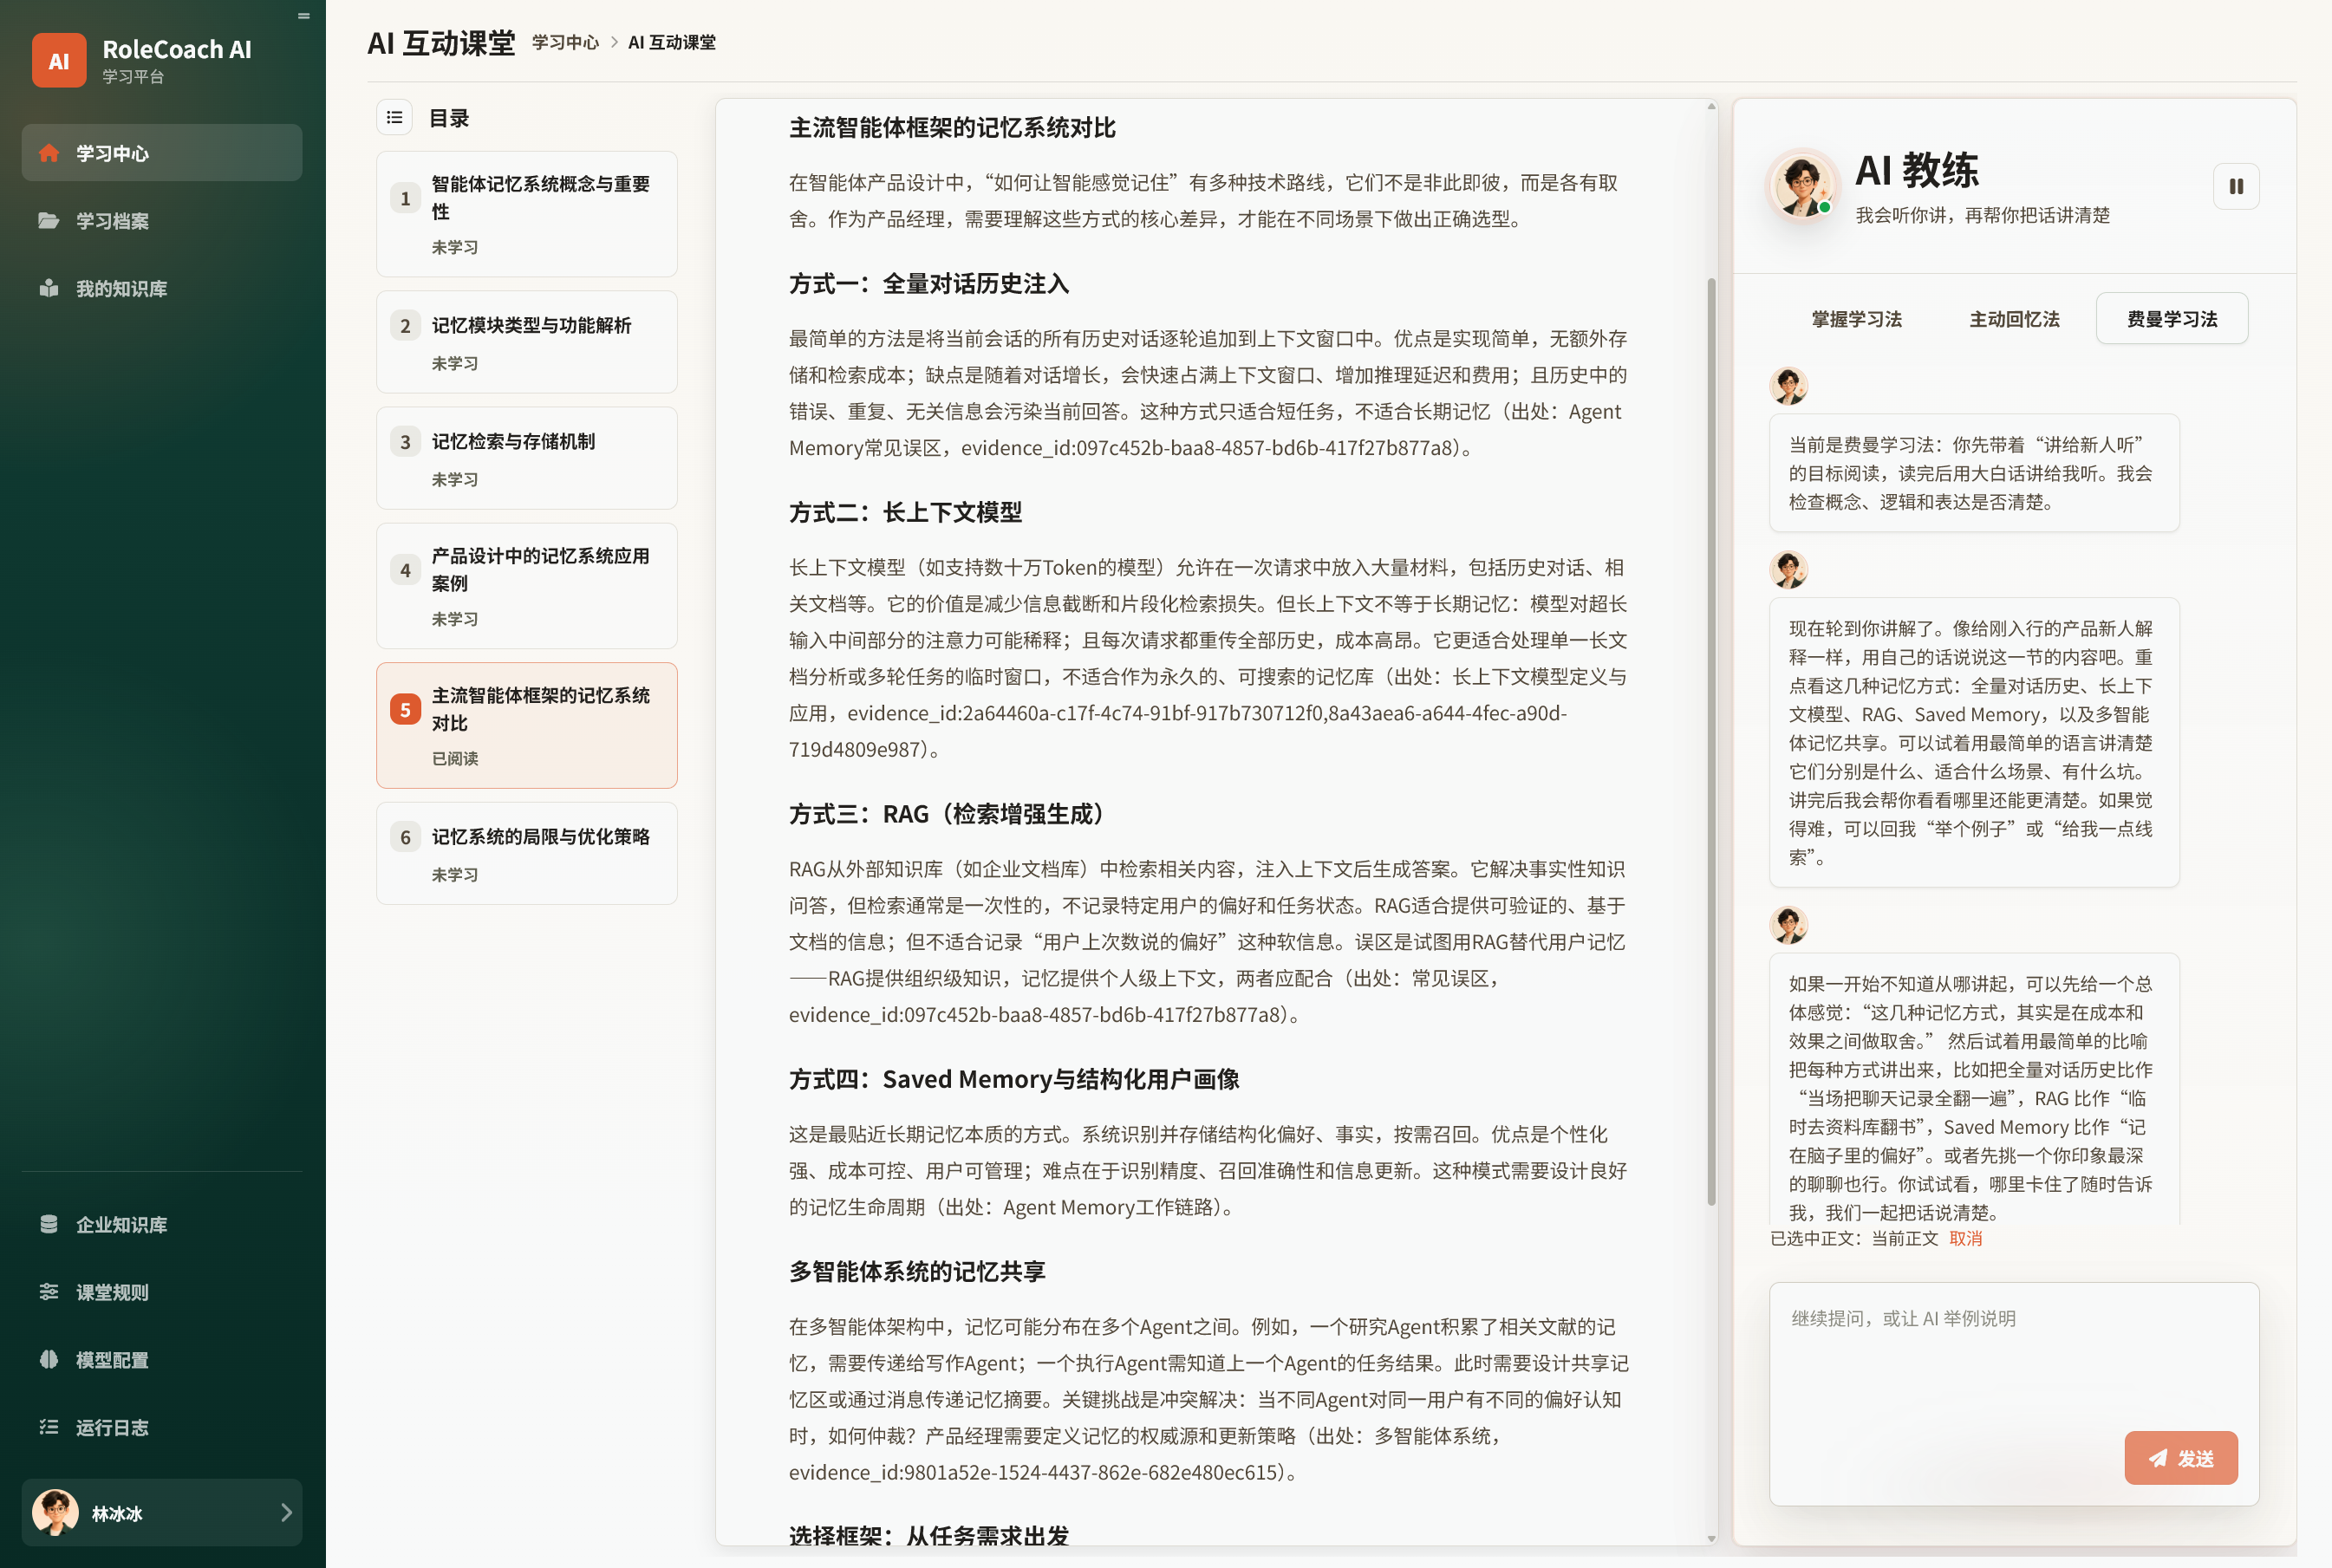The image size is (2332, 1568).
Task: Pause the AI 教练 session
Action: 2236,186
